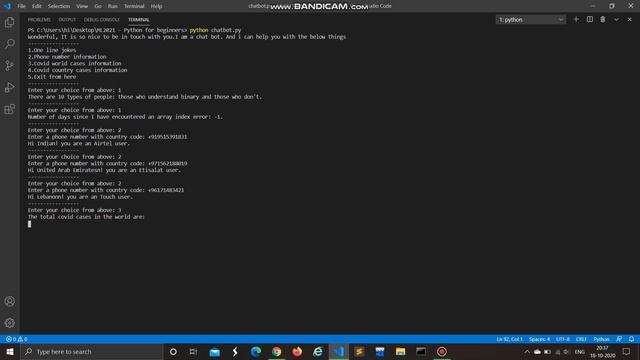Create a new terminal with plus icon
The image size is (640, 360).
coord(576,19)
